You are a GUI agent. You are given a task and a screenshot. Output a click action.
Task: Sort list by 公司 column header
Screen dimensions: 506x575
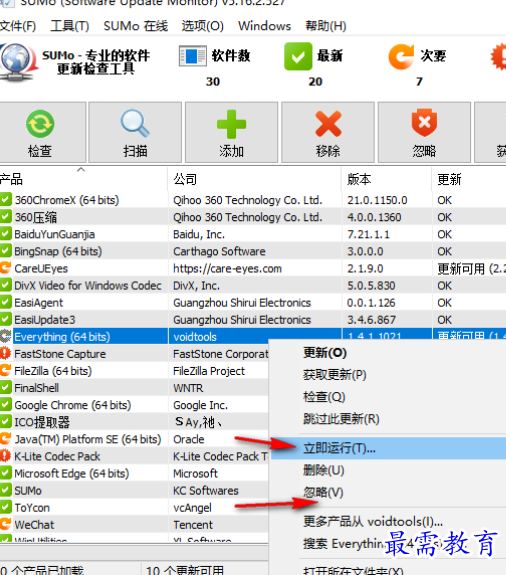click(254, 179)
